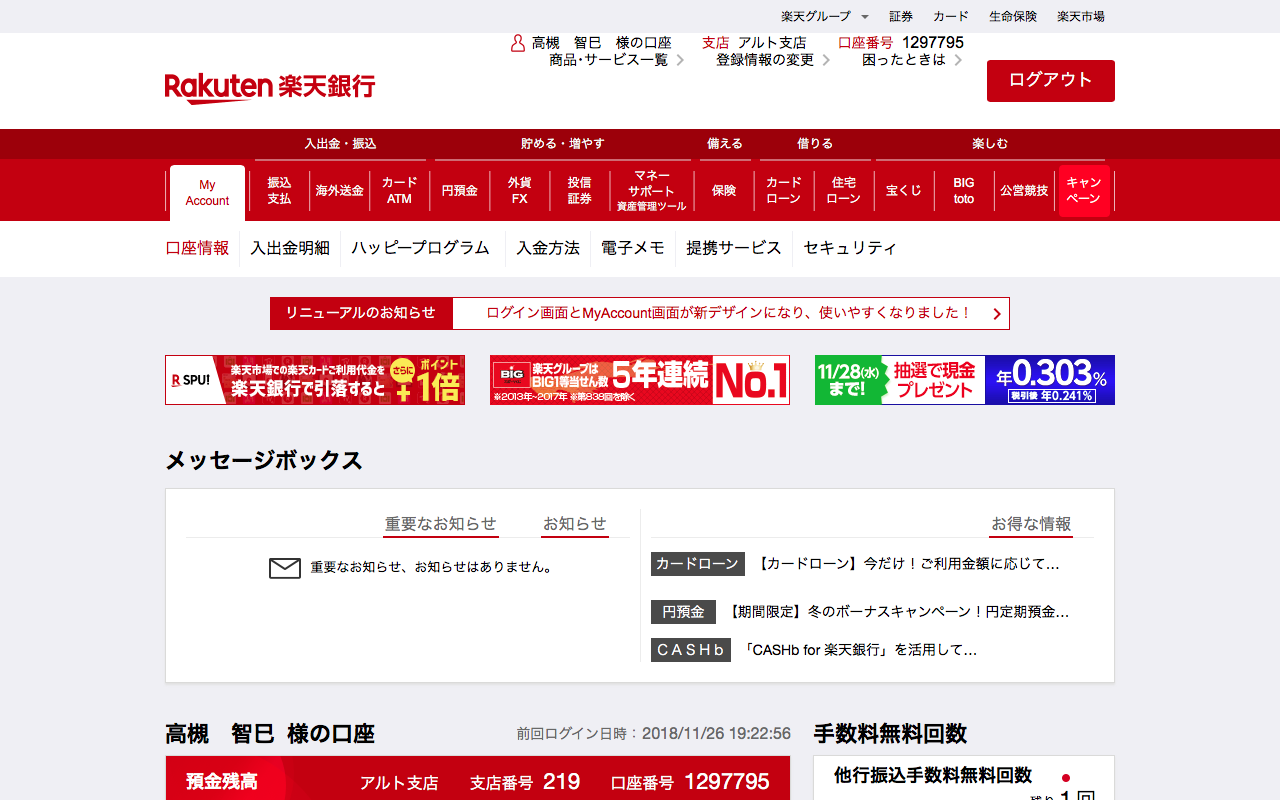Open the 公営競技 menu item
This screenshot has height=800, width=1280.
(x=1025, y=191)
